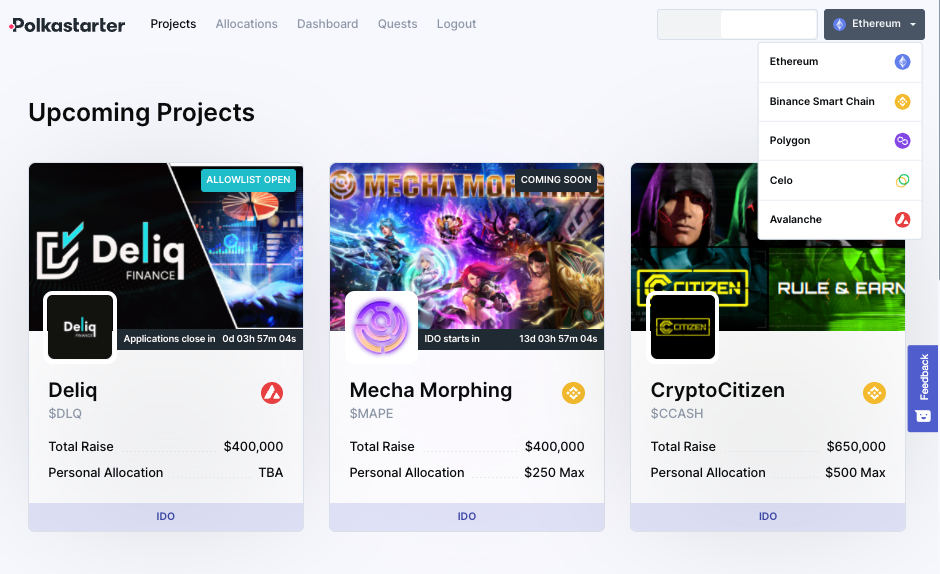Image resolution: width=940 pixels, height=574 pixels.
Task: Click the red Avalanche icon in list
Action: 902,220
